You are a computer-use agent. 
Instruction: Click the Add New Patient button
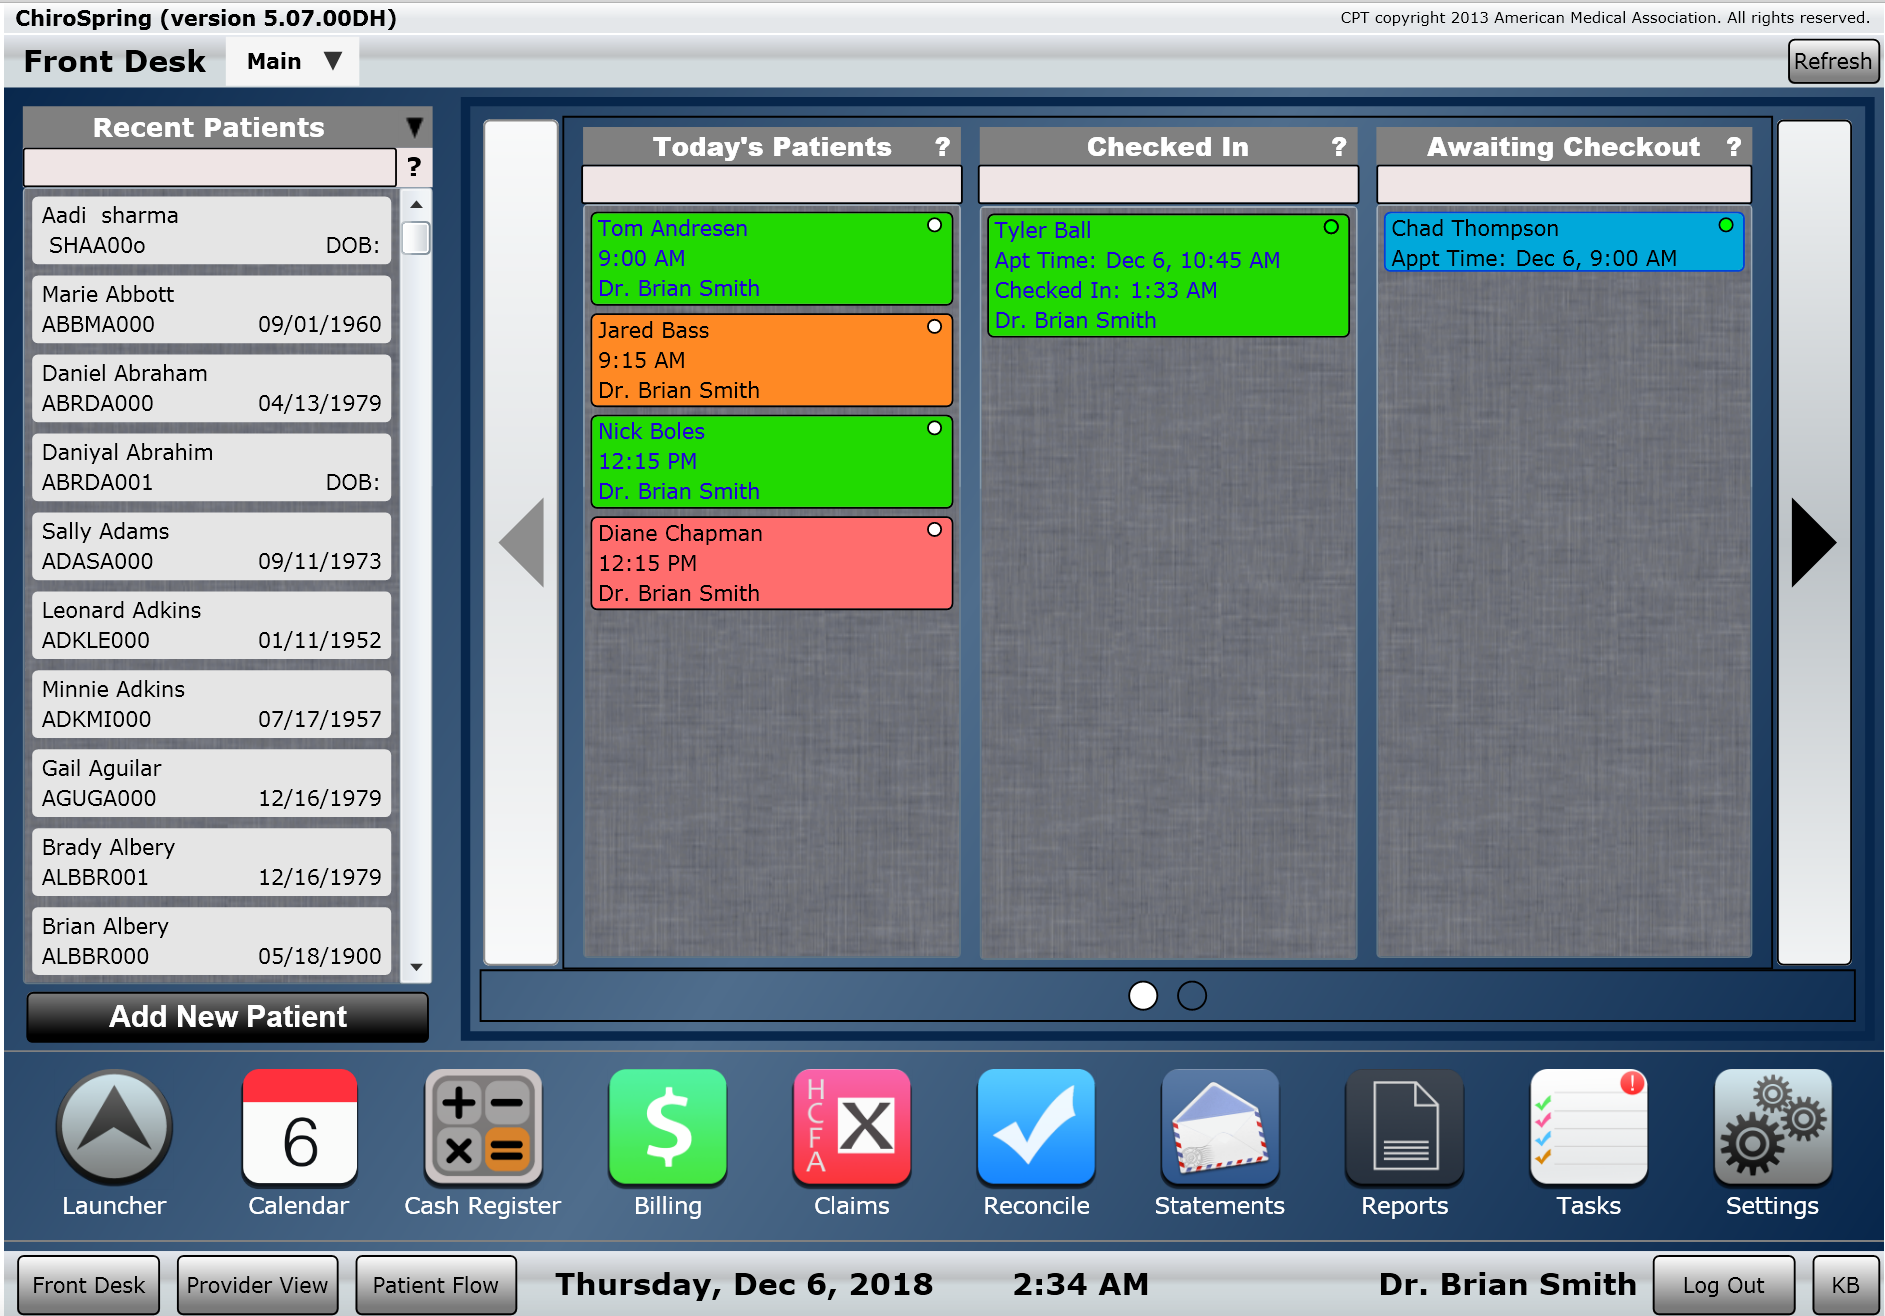click(227, 1016)
